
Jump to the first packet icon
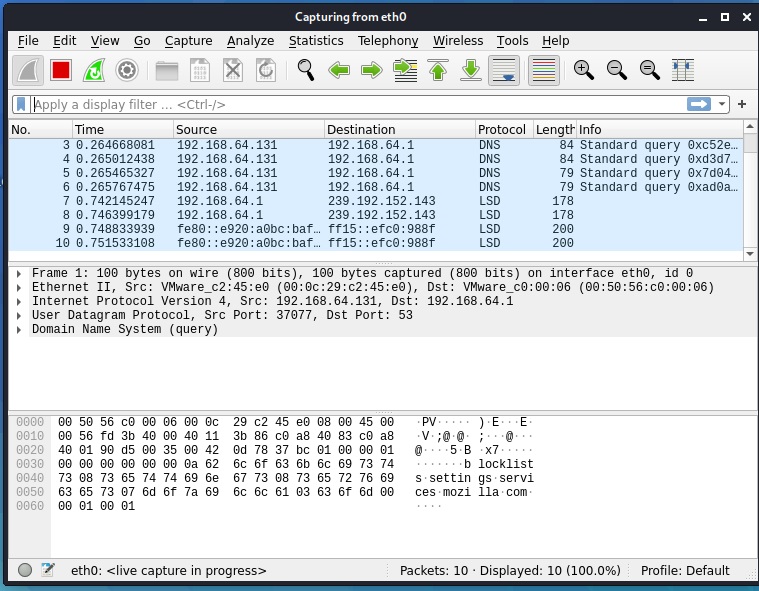(x=438, y=71)
